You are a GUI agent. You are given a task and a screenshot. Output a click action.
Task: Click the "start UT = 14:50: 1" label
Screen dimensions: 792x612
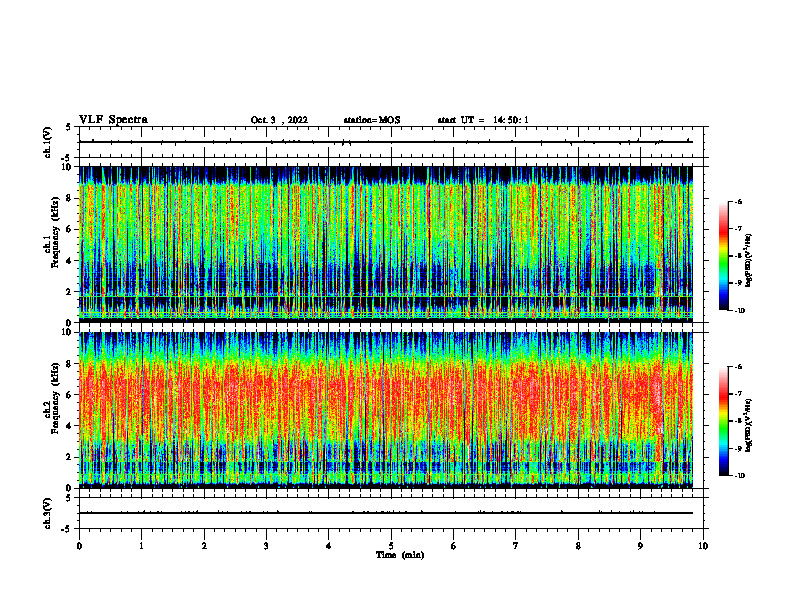point(483,120)
